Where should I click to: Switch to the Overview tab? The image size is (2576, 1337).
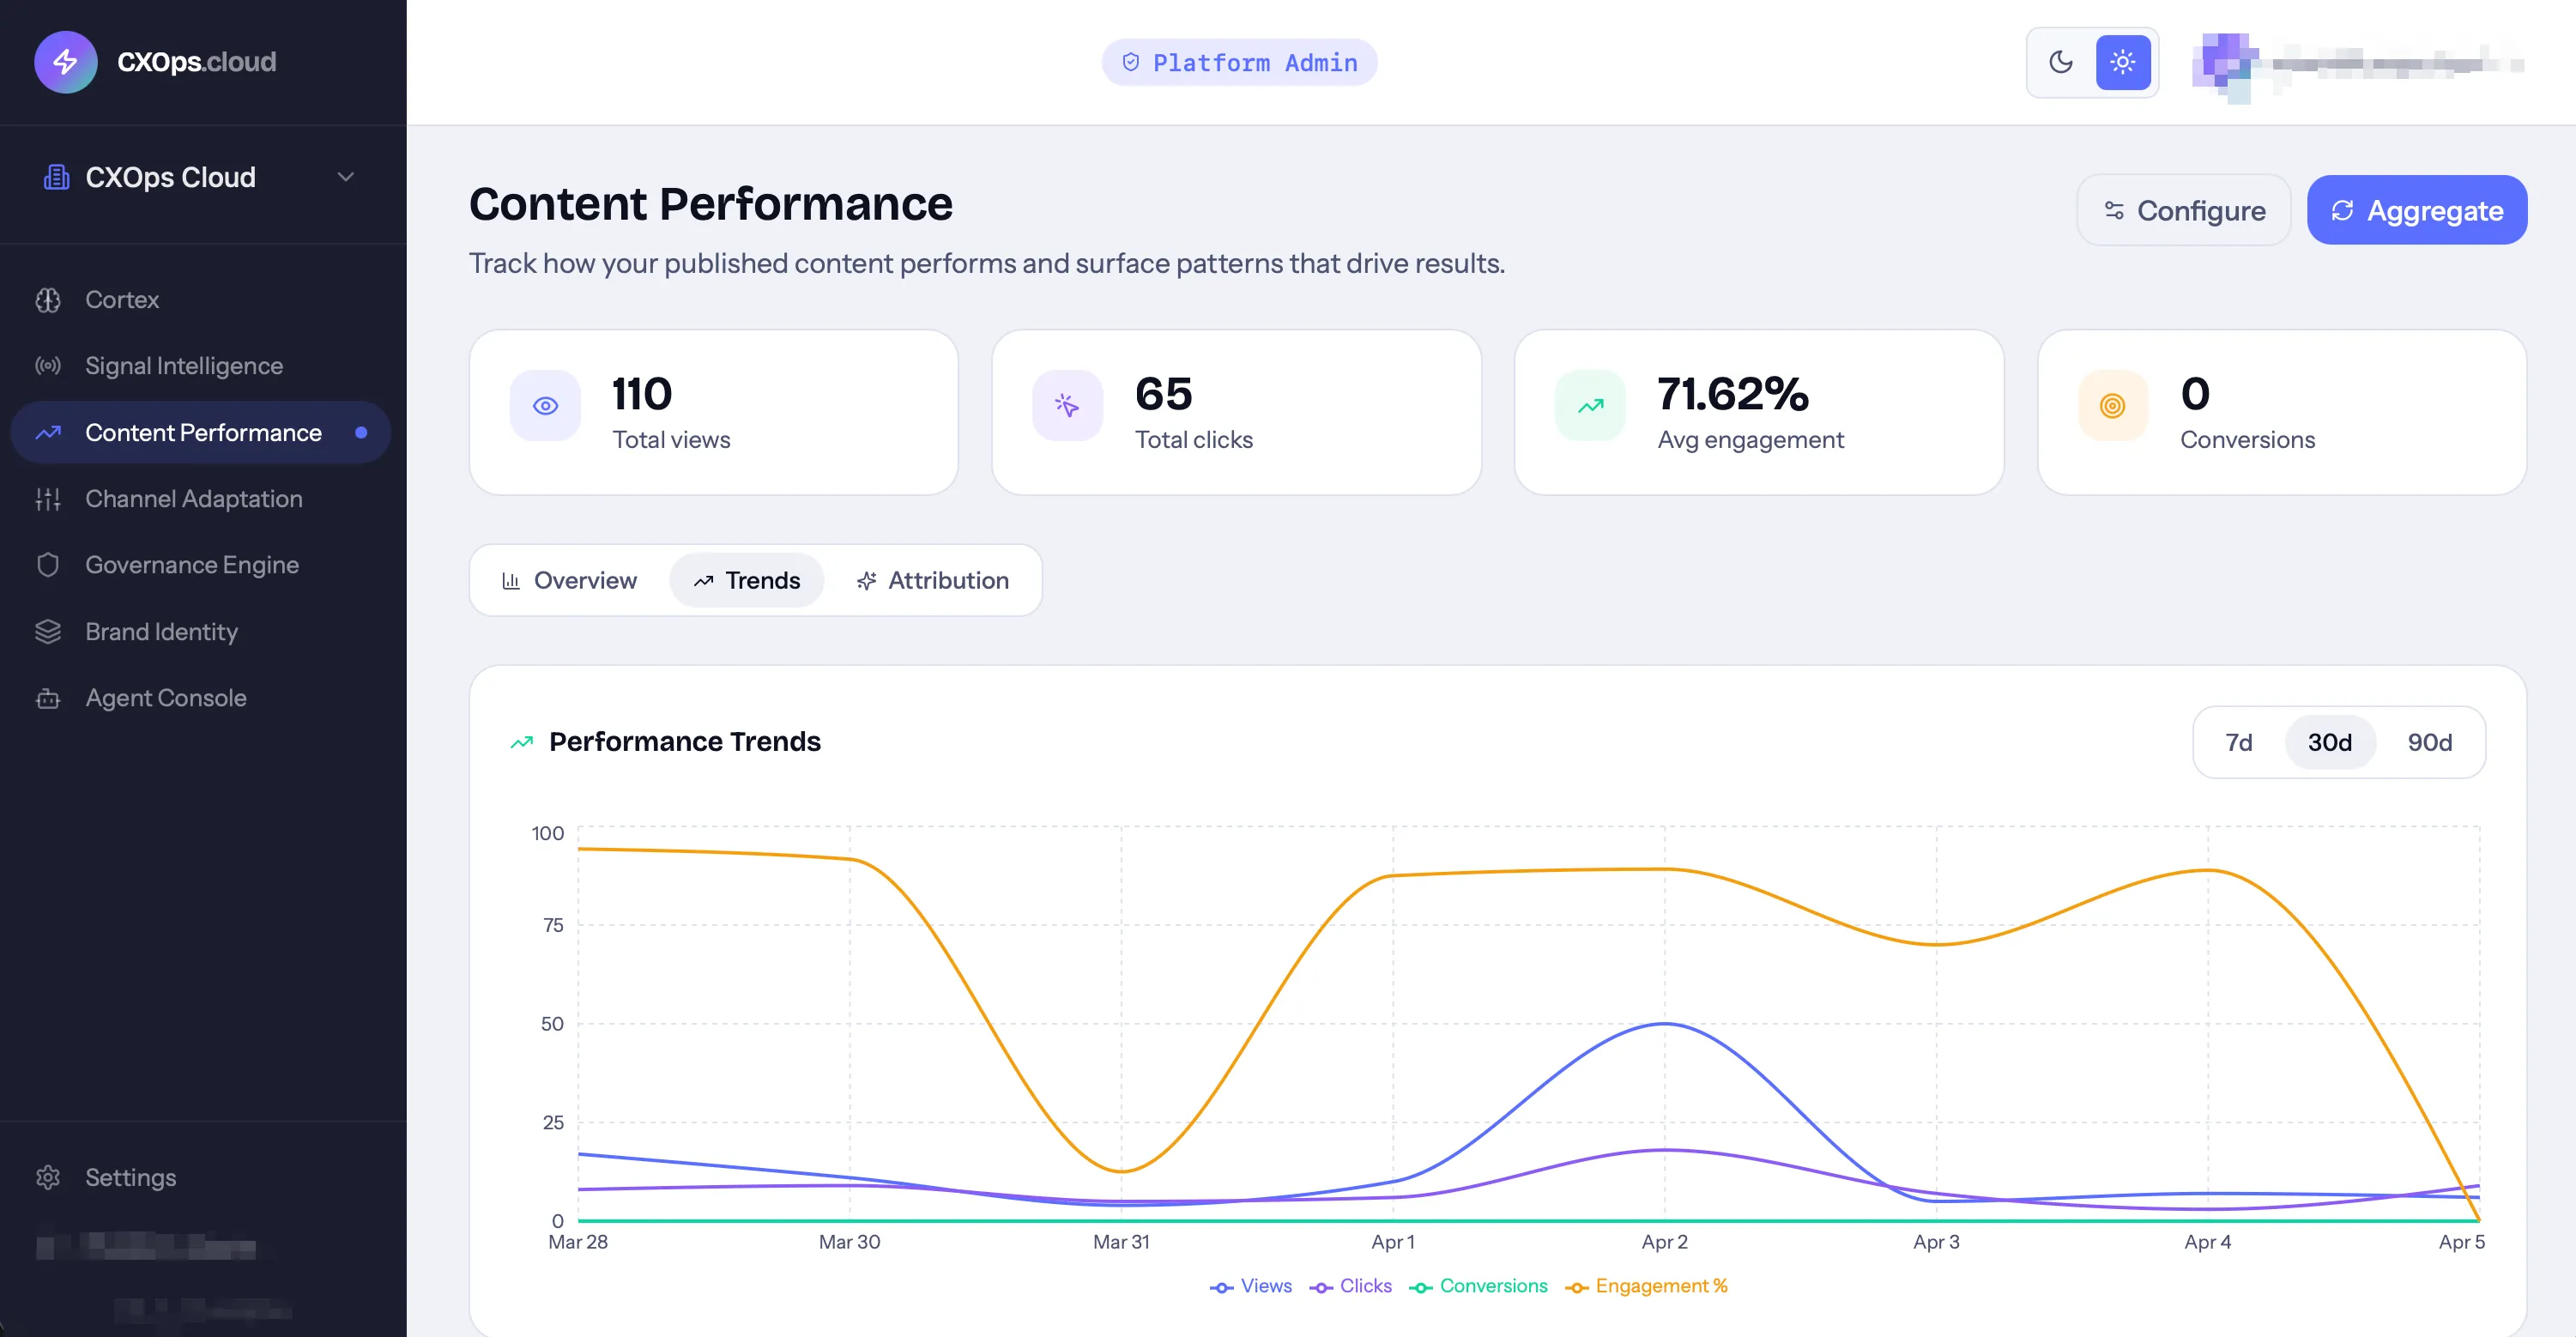click(568, 580)
